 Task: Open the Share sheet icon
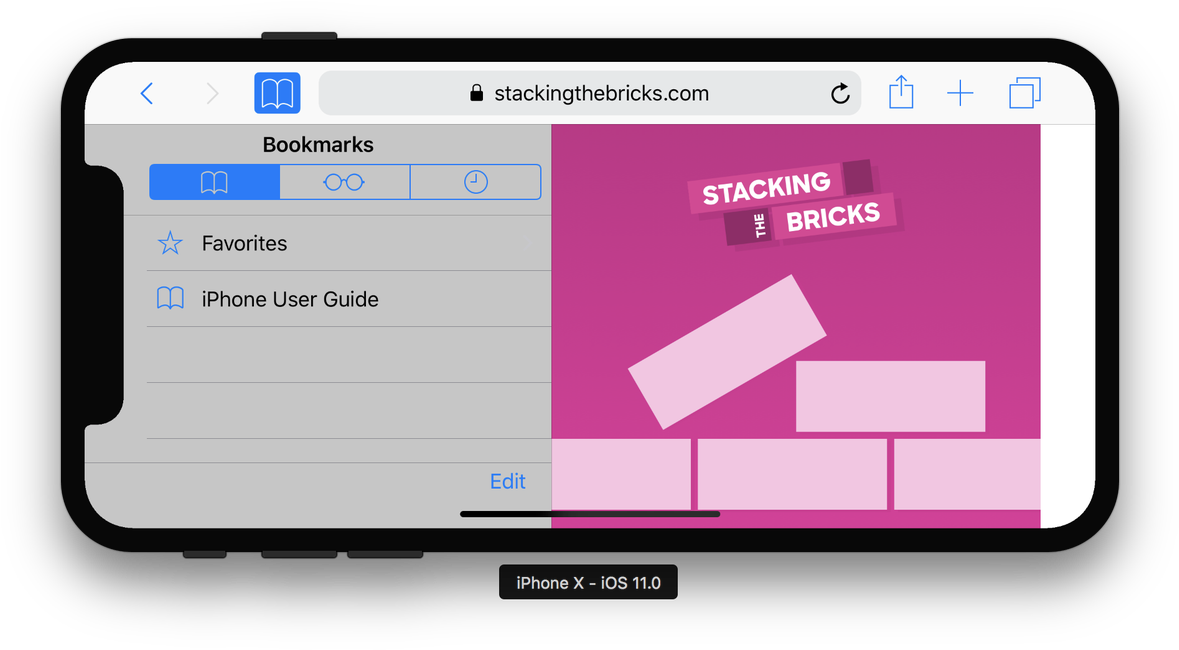pos(901,93)
